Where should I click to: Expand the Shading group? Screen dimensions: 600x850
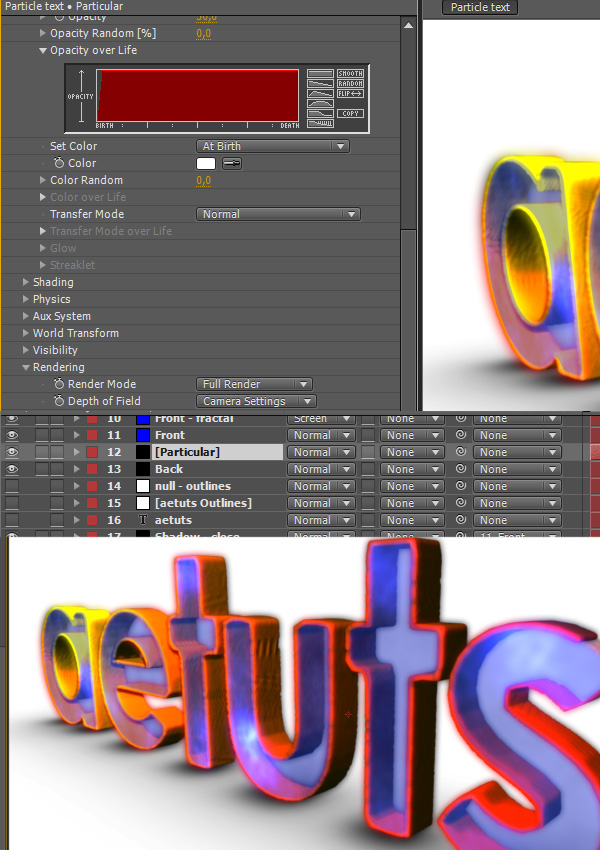coord(25,282)
